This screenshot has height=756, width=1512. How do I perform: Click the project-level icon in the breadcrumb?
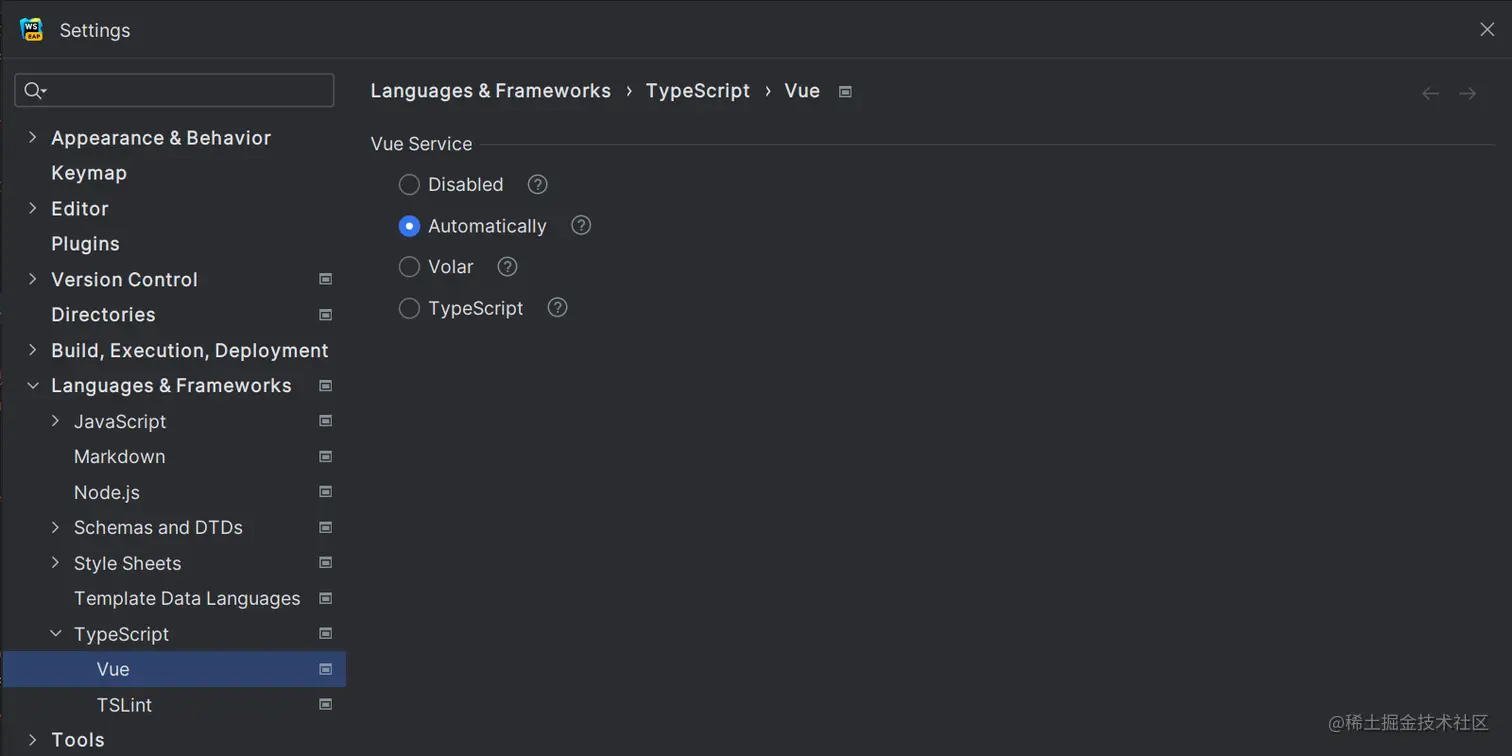845,92
